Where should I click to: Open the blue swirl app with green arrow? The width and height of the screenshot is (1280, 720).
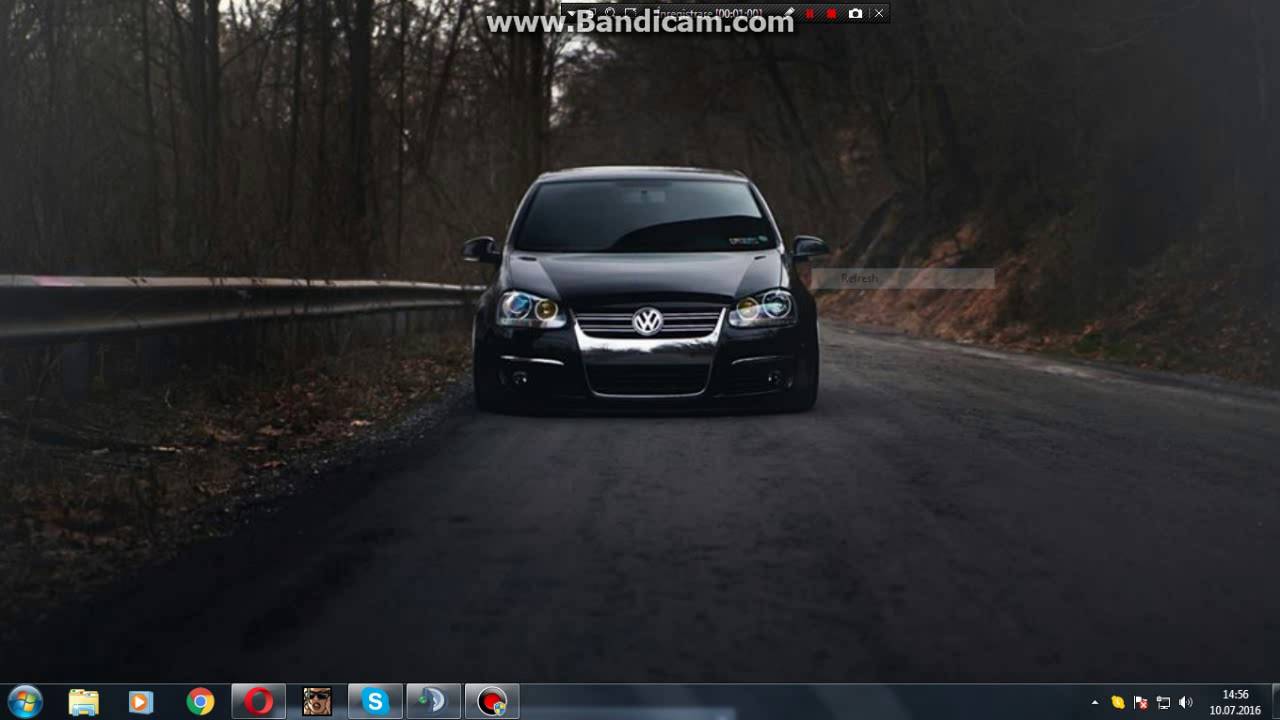(x=434, y=702)
